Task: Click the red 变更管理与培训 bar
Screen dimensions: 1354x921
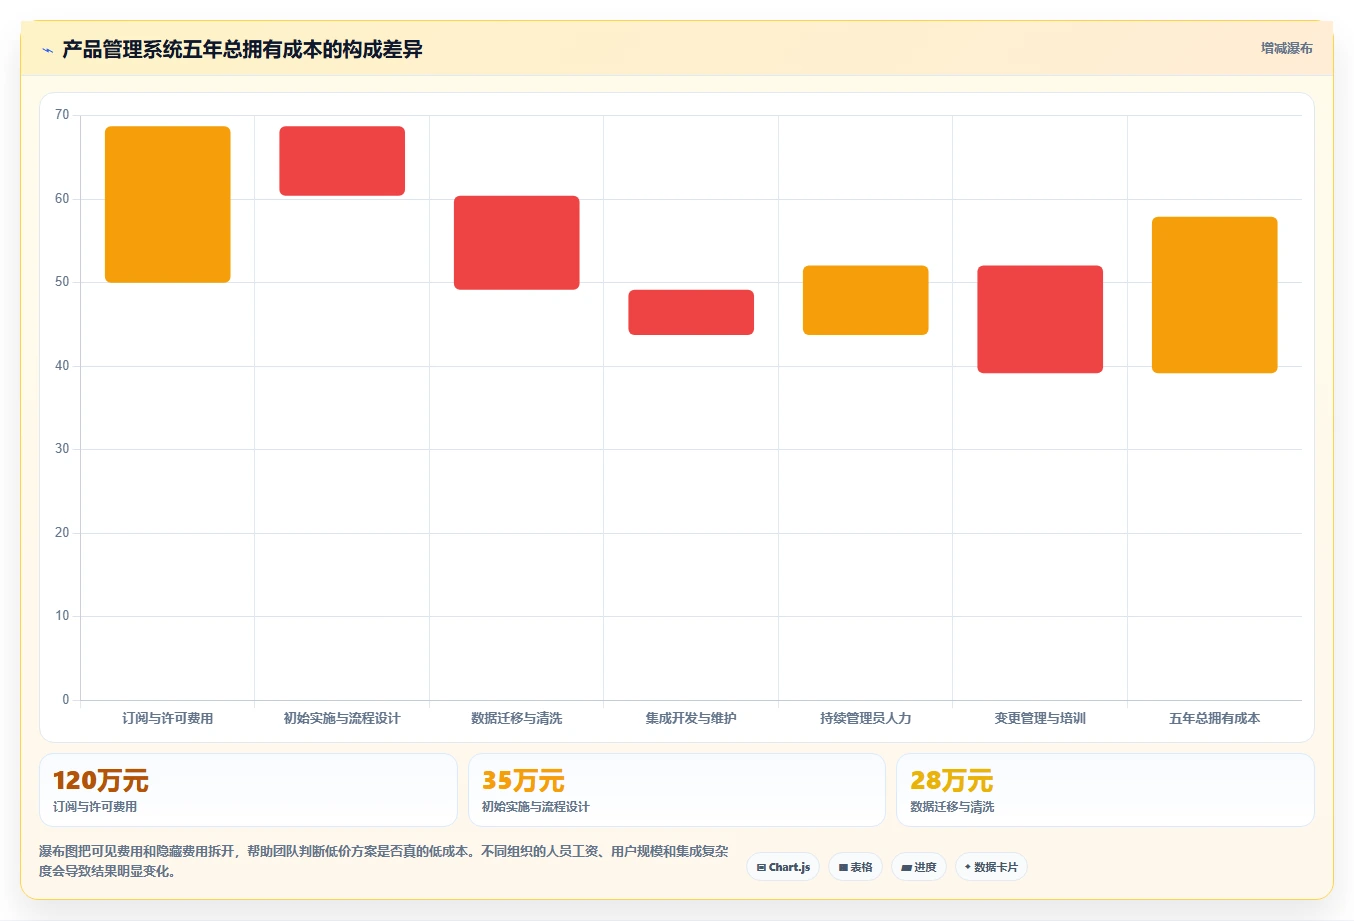Action: 1040,319
